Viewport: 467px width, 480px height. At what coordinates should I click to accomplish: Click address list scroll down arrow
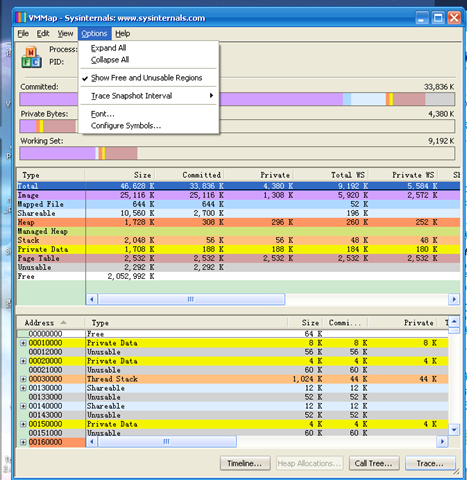(x=454, y=430)
